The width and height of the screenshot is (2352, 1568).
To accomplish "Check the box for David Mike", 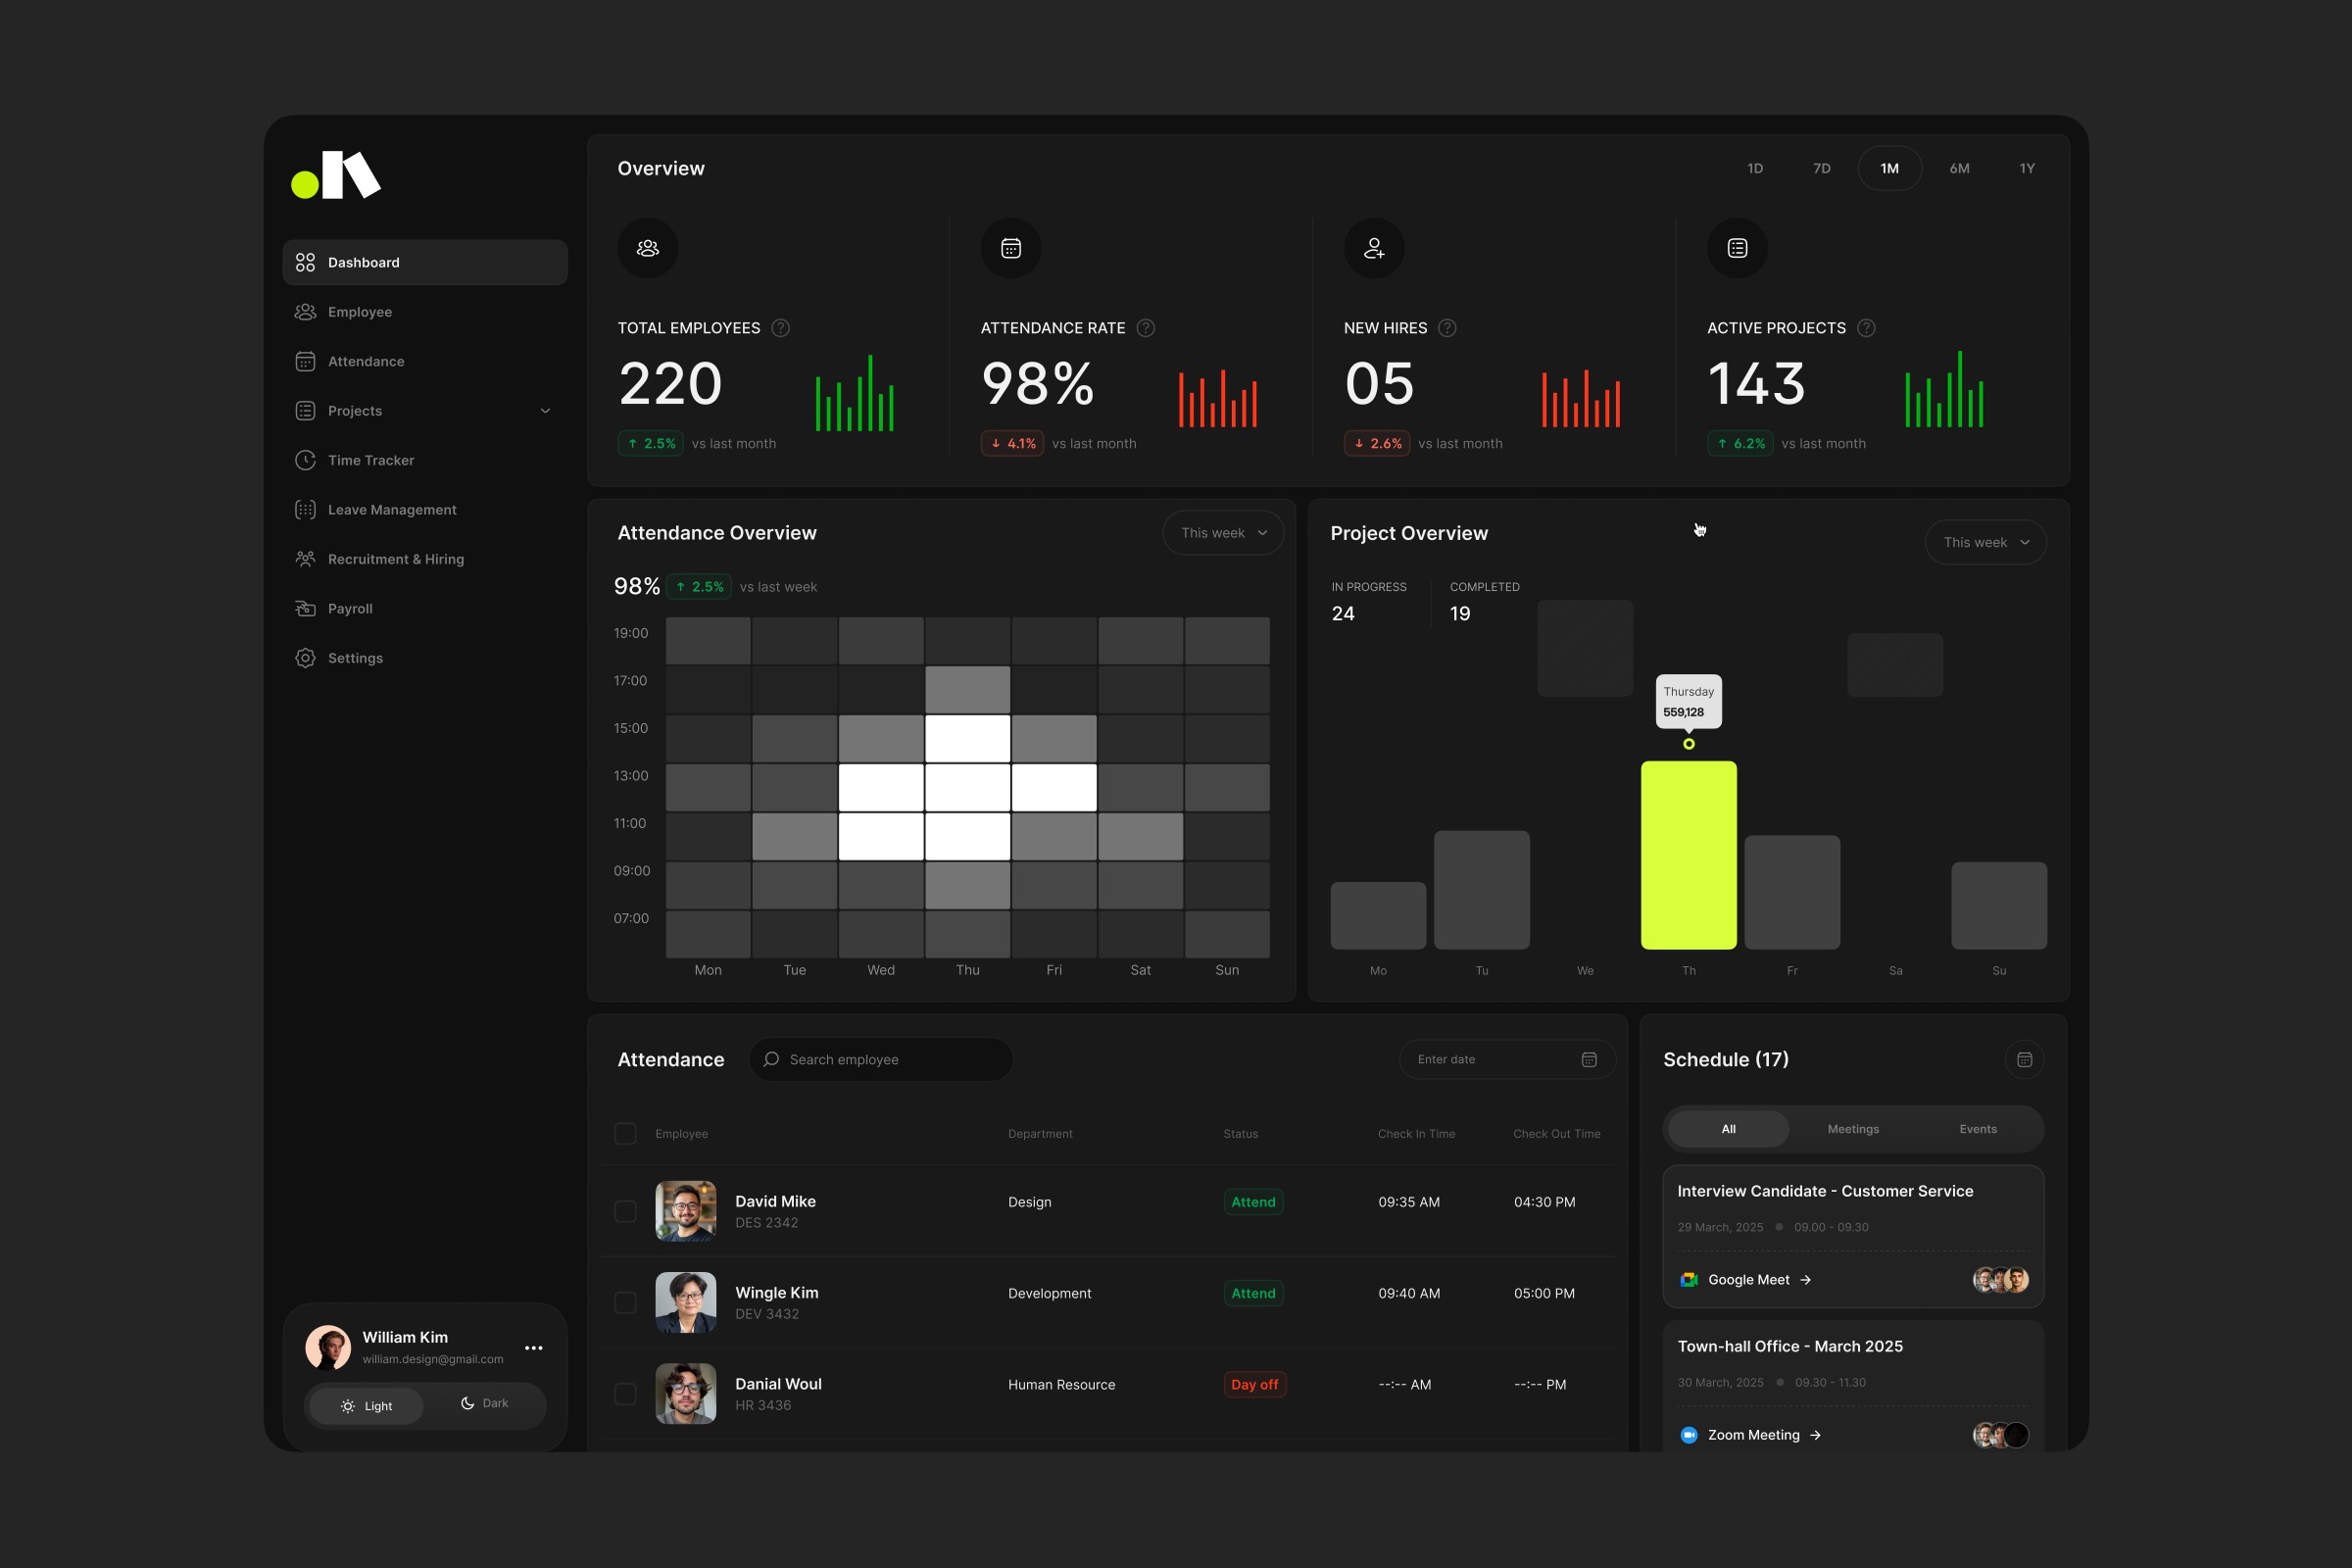I will [x=625, y=1211].
